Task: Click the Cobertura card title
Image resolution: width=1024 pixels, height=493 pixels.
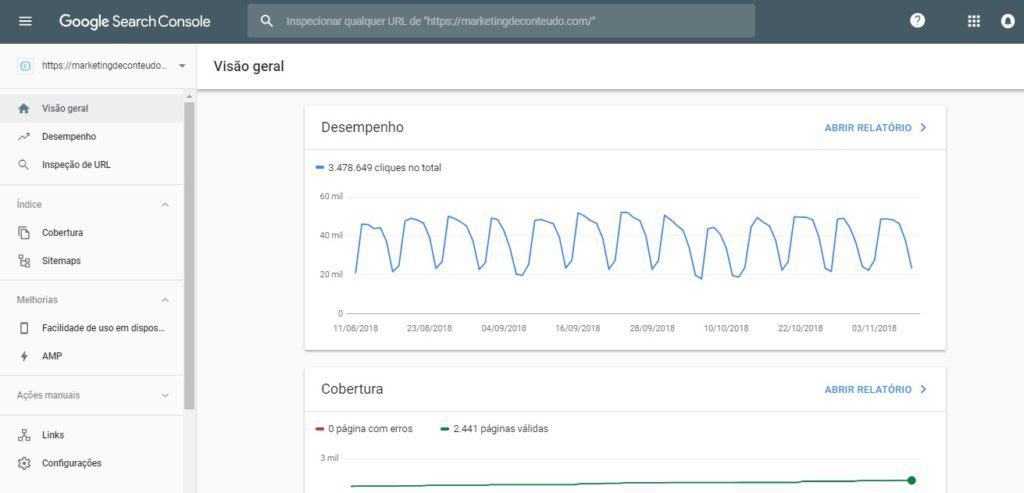Action: pos(352,389)
